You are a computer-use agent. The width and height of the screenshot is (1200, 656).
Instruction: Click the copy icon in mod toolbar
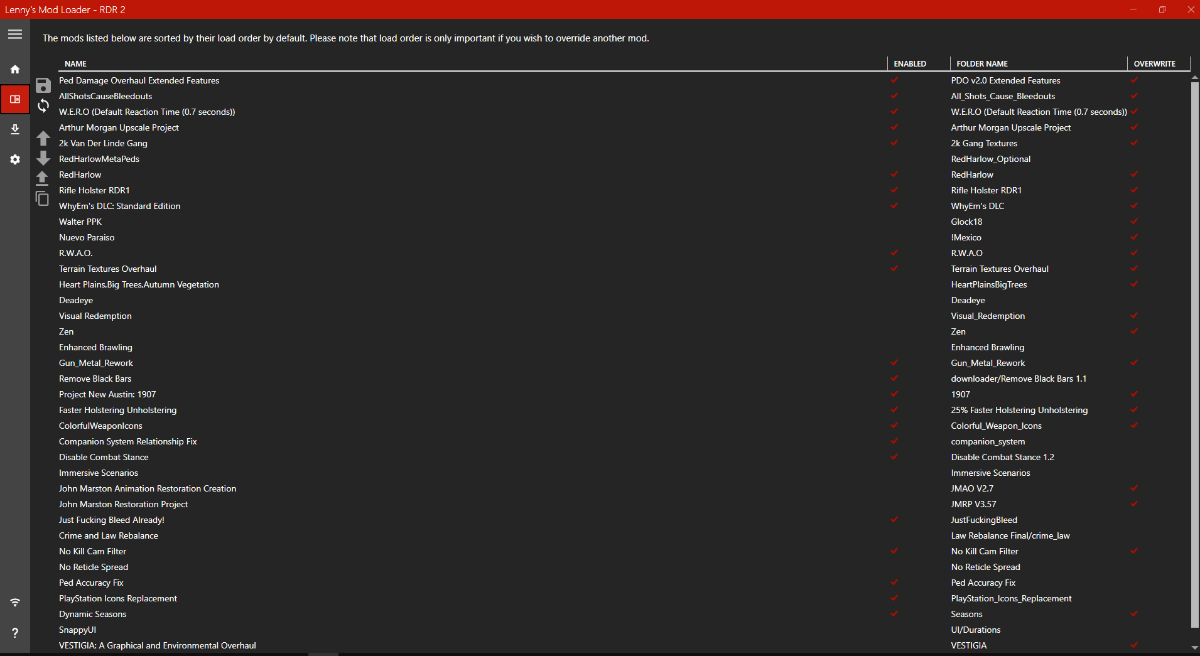(x=43, y=198)
